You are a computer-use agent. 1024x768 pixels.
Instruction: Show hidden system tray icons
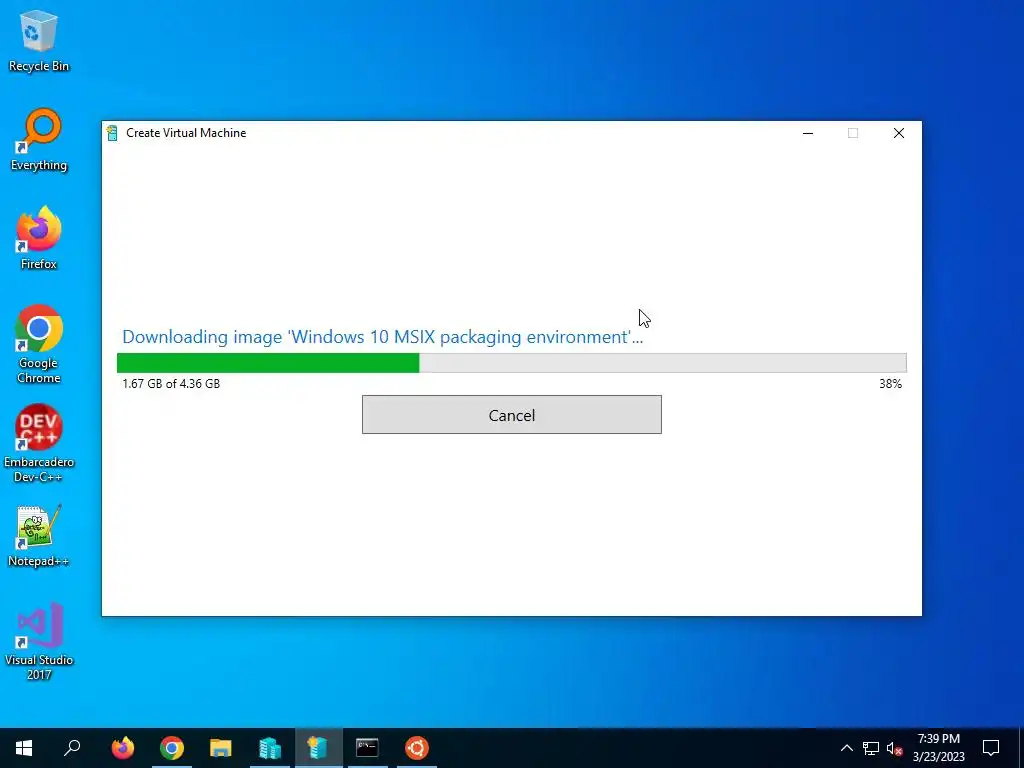pyautogui.click(x=846, y=748)
